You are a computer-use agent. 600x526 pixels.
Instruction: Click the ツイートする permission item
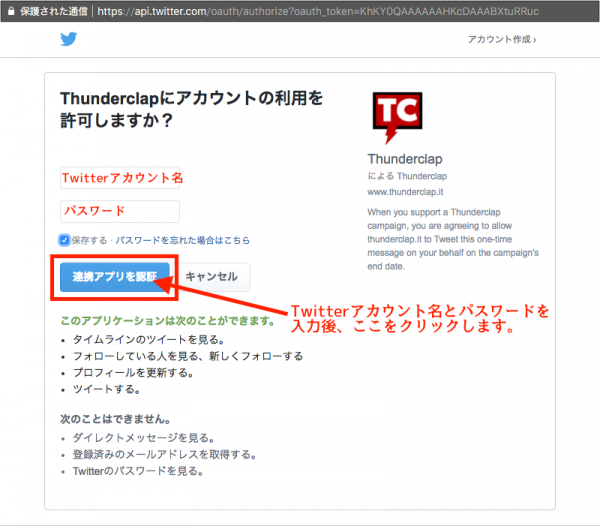coord(107,389)
